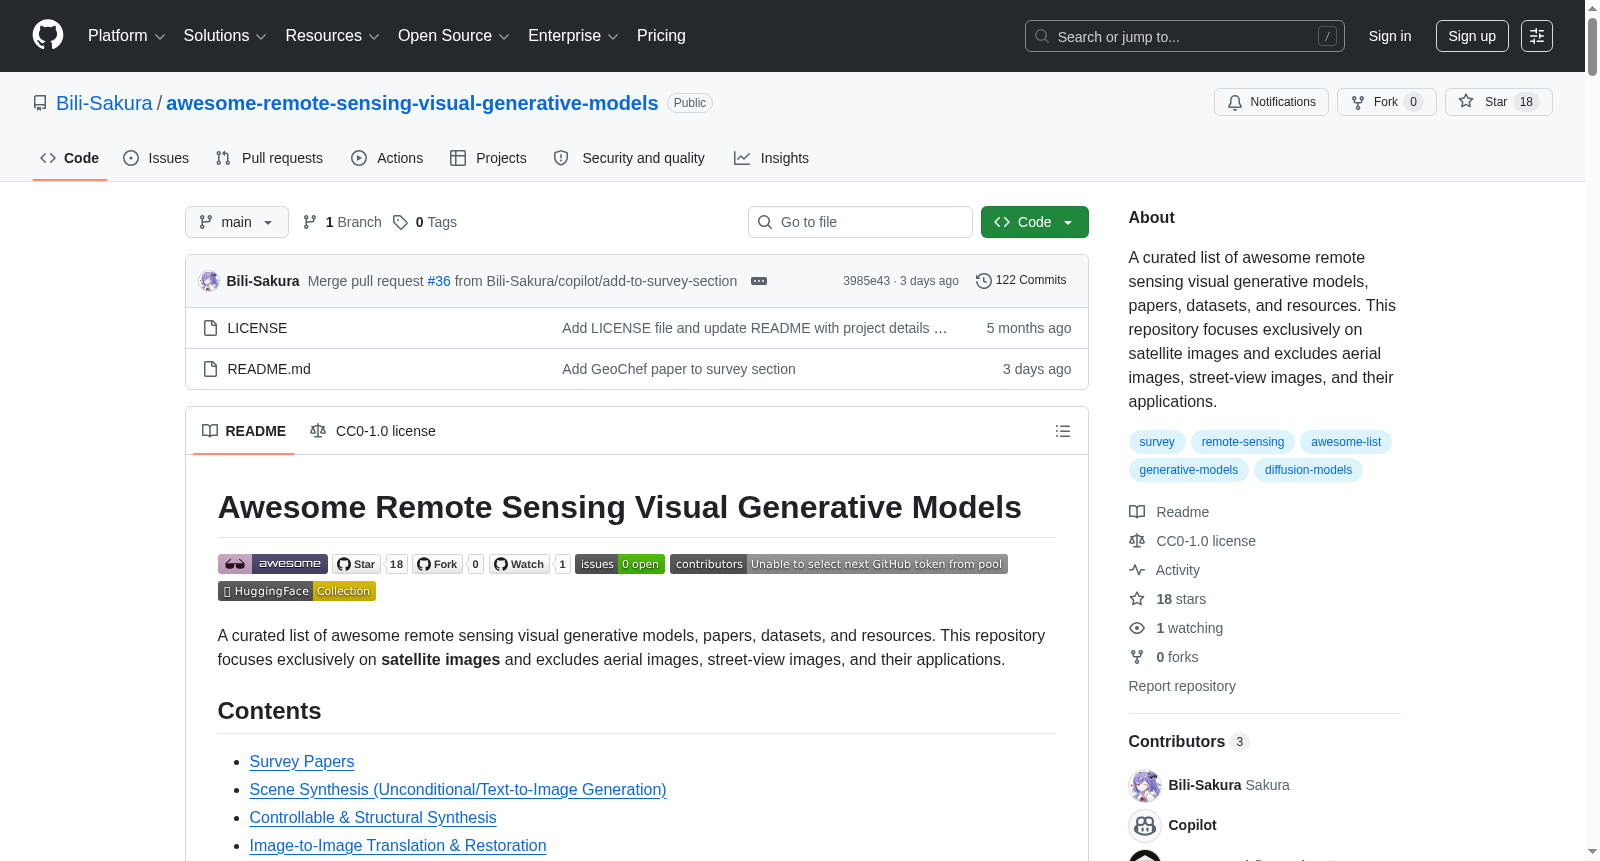Select the diffusion-models topic tag
Screen dimensions: 1600x861
1308,470
